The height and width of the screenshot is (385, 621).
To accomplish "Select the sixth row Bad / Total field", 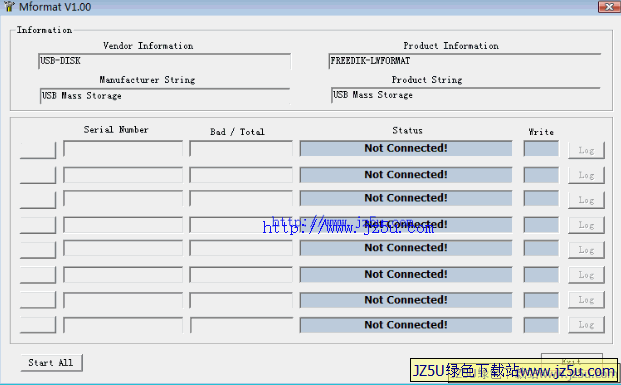I will tap(241, 274).
